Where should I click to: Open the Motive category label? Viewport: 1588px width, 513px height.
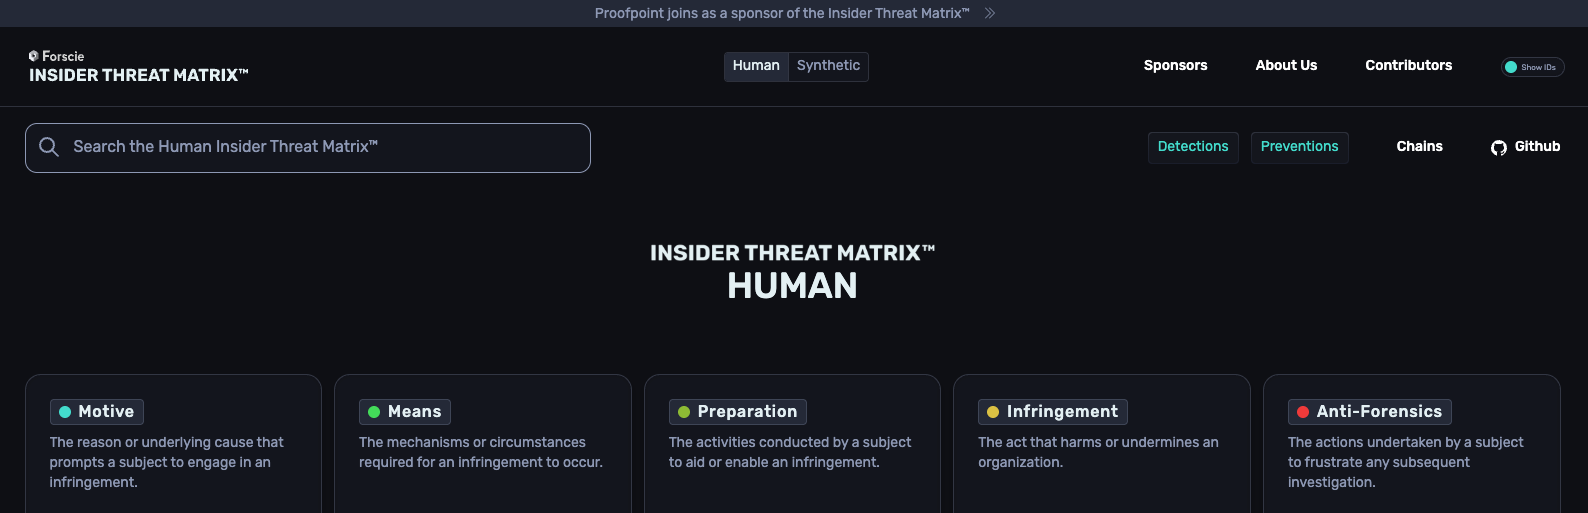click(97, 412)
